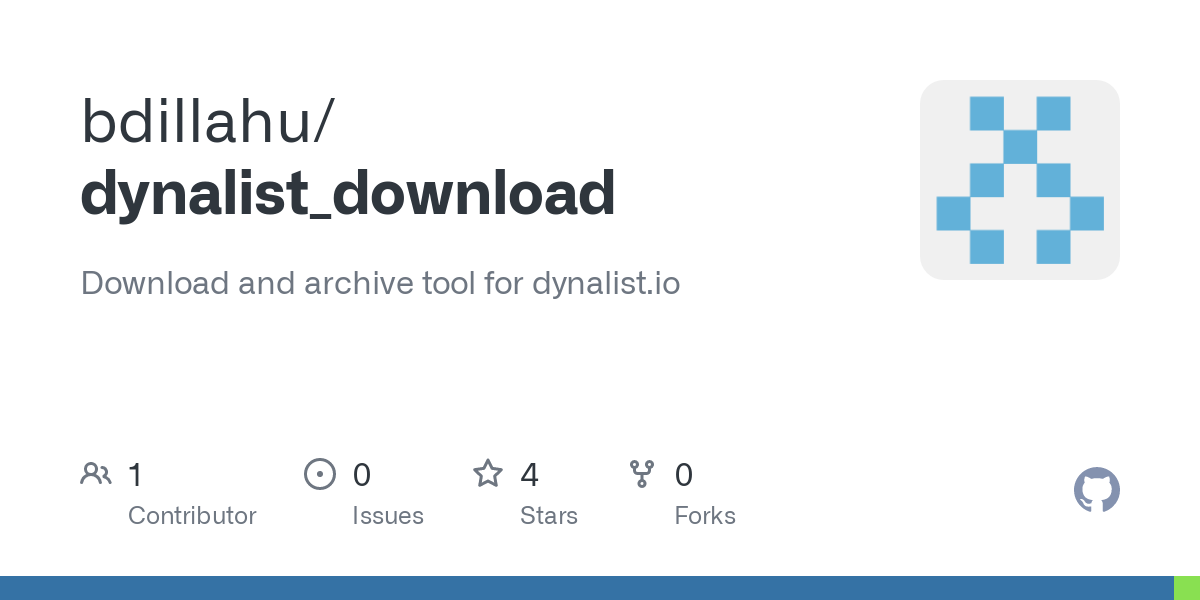
Task: Click the blue segment of language bar
Action: [x=586, y=588]
